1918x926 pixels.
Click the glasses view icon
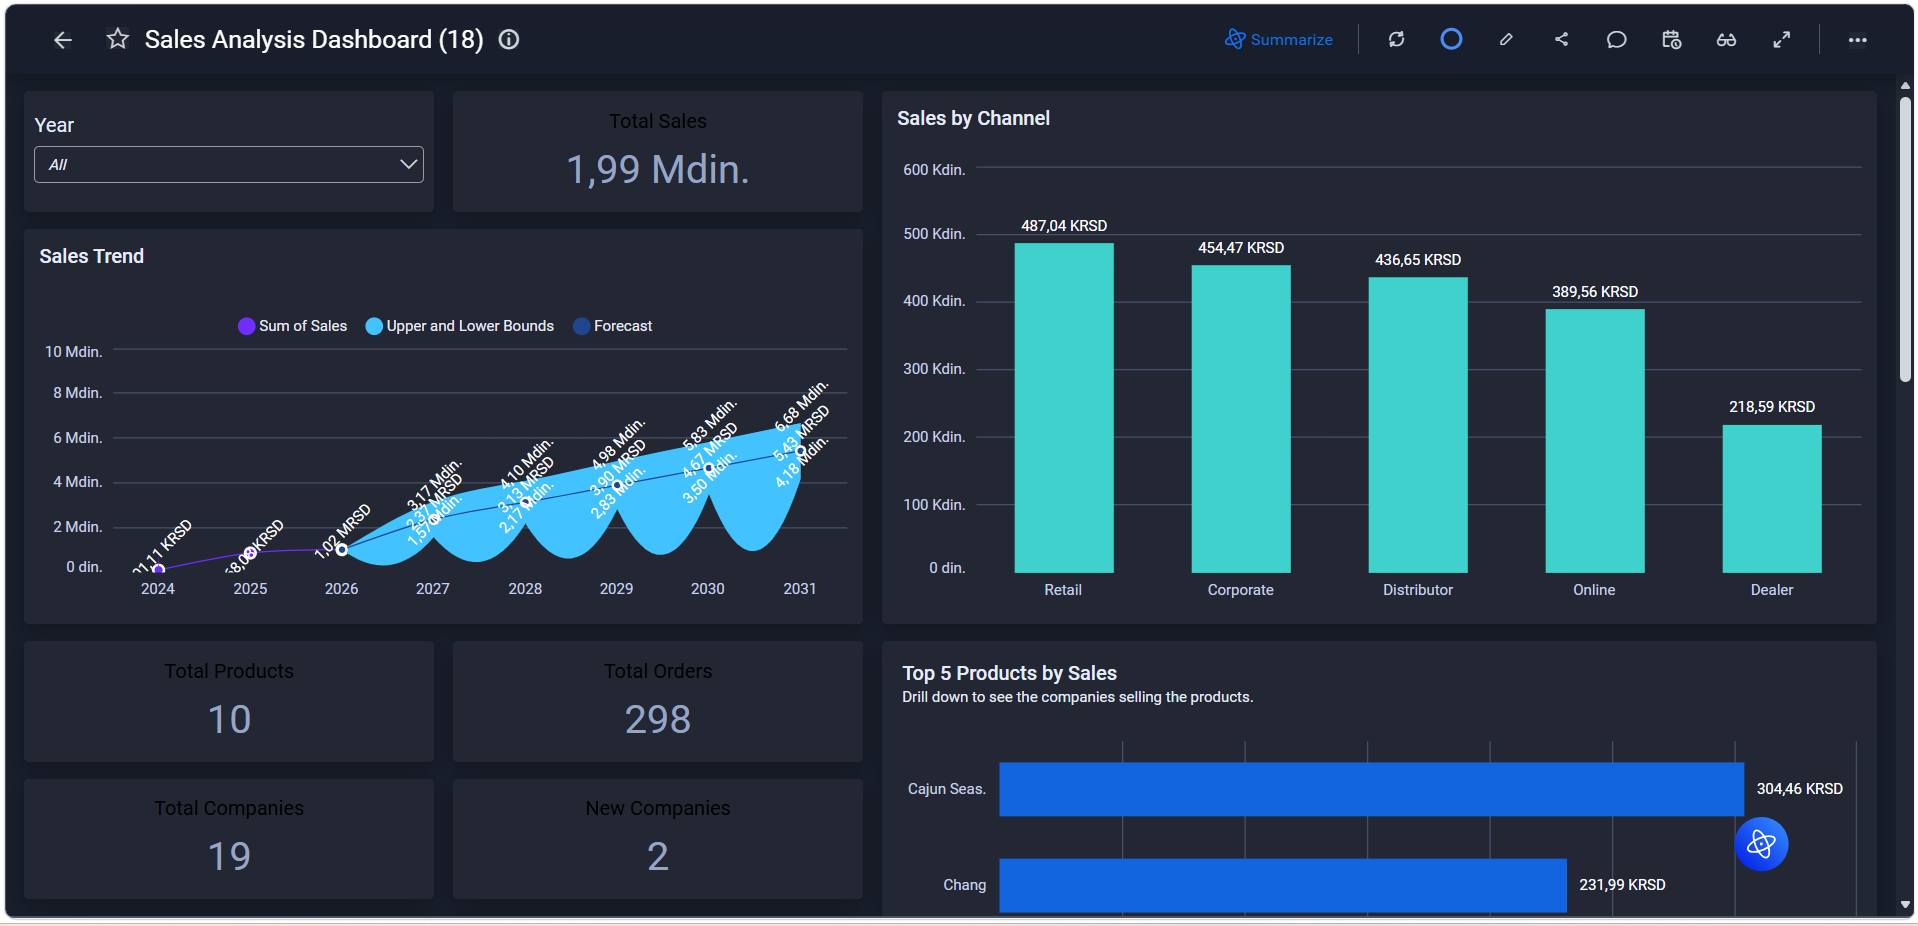tap(1726, 39)
